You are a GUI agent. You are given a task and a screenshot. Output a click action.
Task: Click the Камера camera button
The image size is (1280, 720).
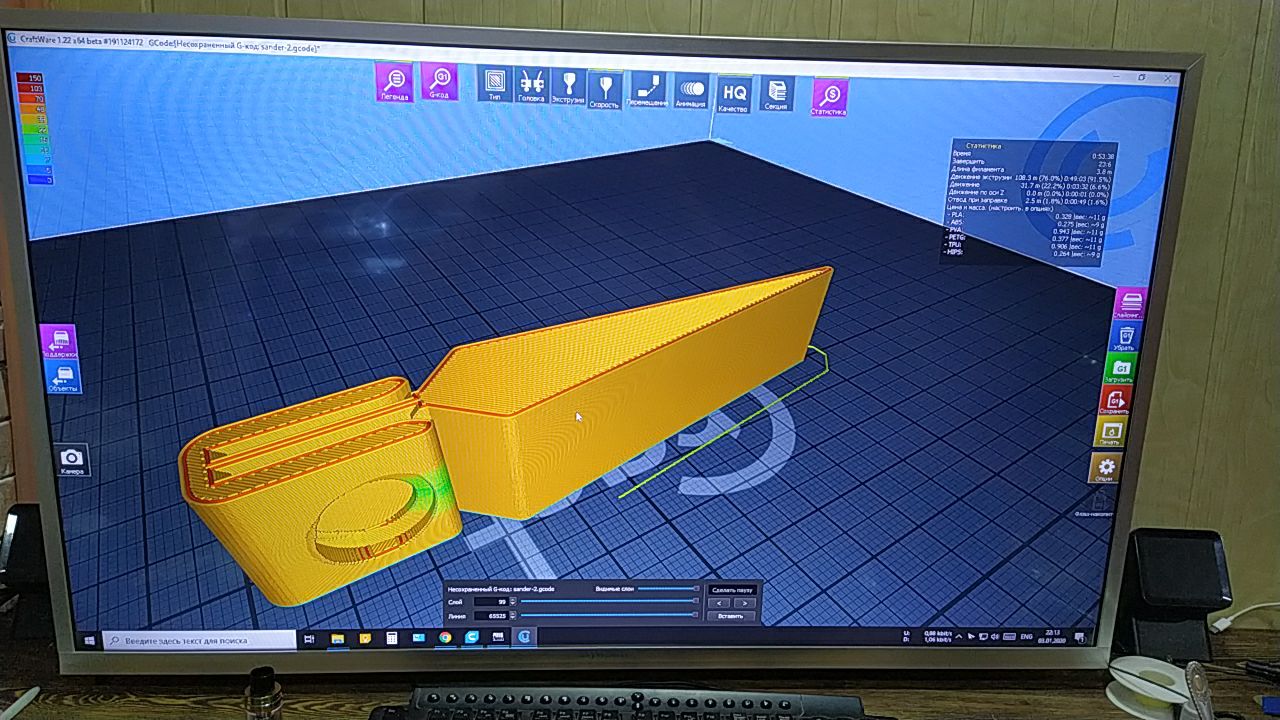(x=72, y=460)
